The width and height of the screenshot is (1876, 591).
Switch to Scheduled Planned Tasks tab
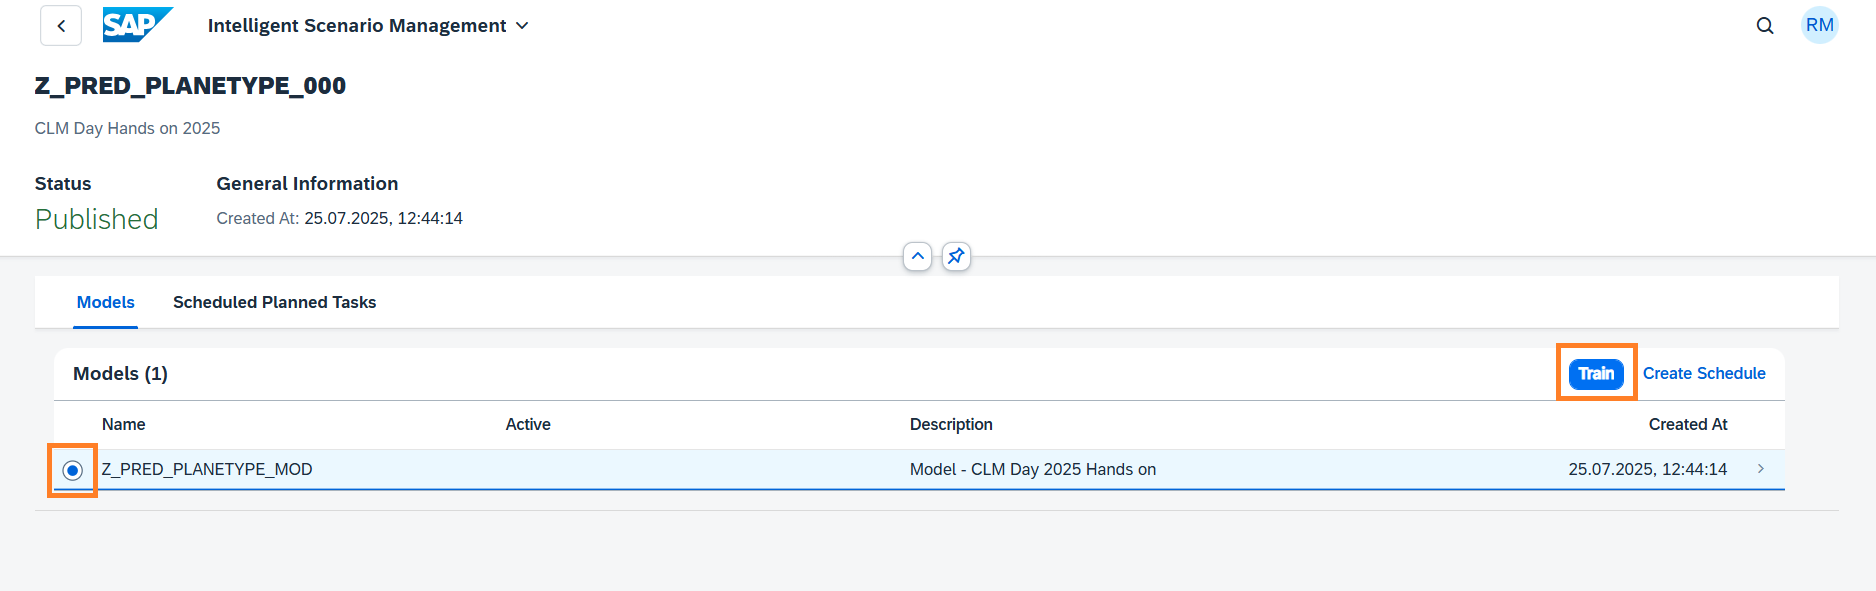pos(274,302)
